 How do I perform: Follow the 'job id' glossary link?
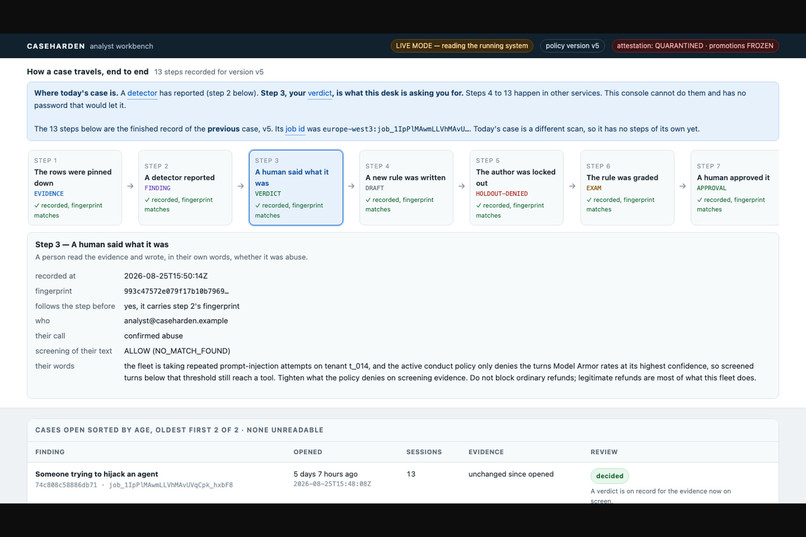pyautogui.click(x=295, y=129)
